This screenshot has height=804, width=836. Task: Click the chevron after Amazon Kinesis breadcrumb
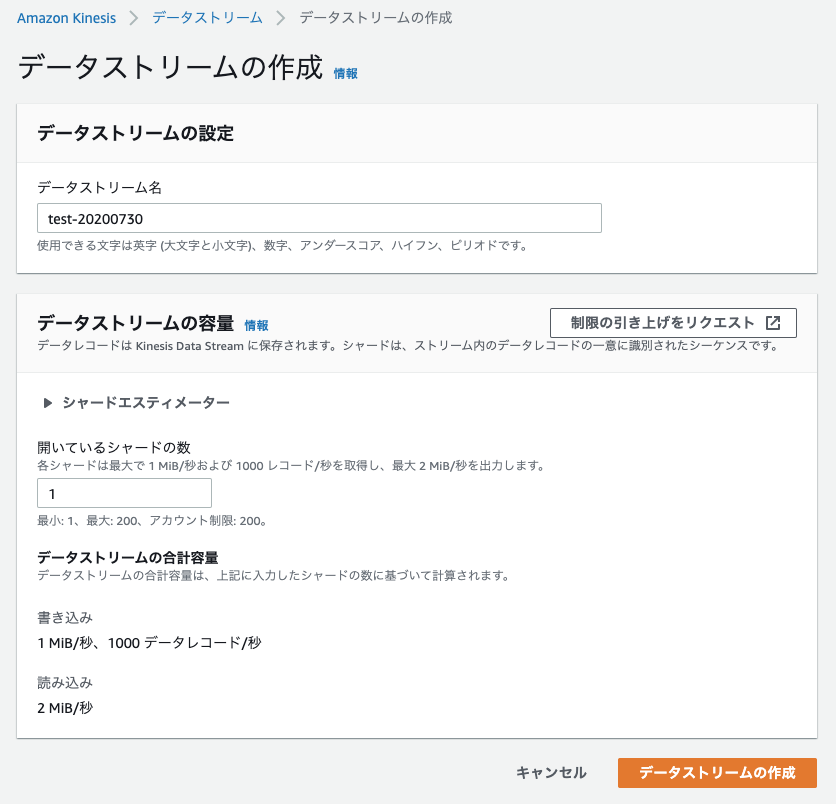(134, 18)
